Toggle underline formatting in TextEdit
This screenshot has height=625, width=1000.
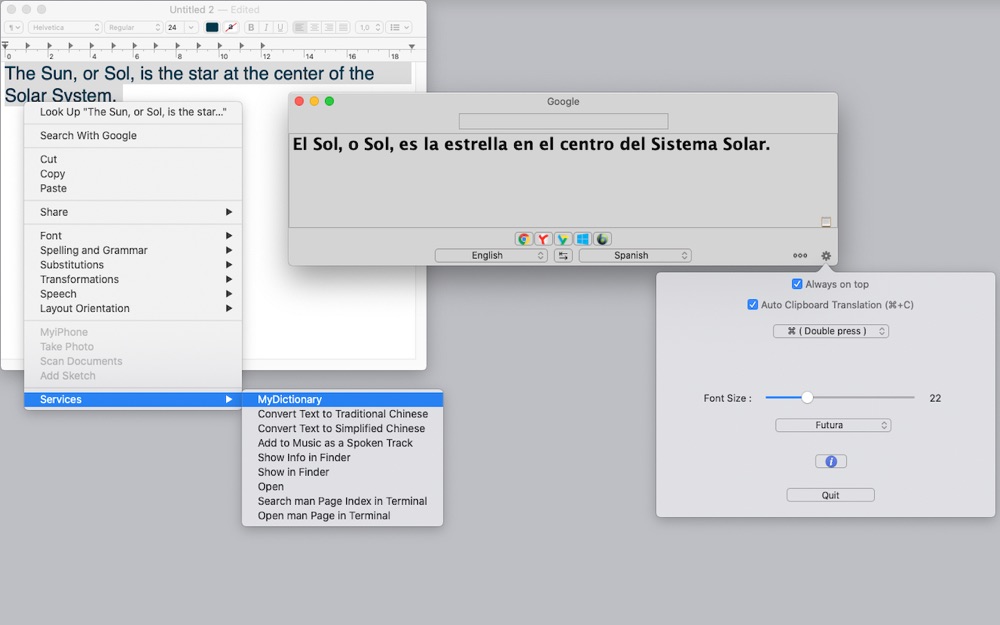[280, 27]
